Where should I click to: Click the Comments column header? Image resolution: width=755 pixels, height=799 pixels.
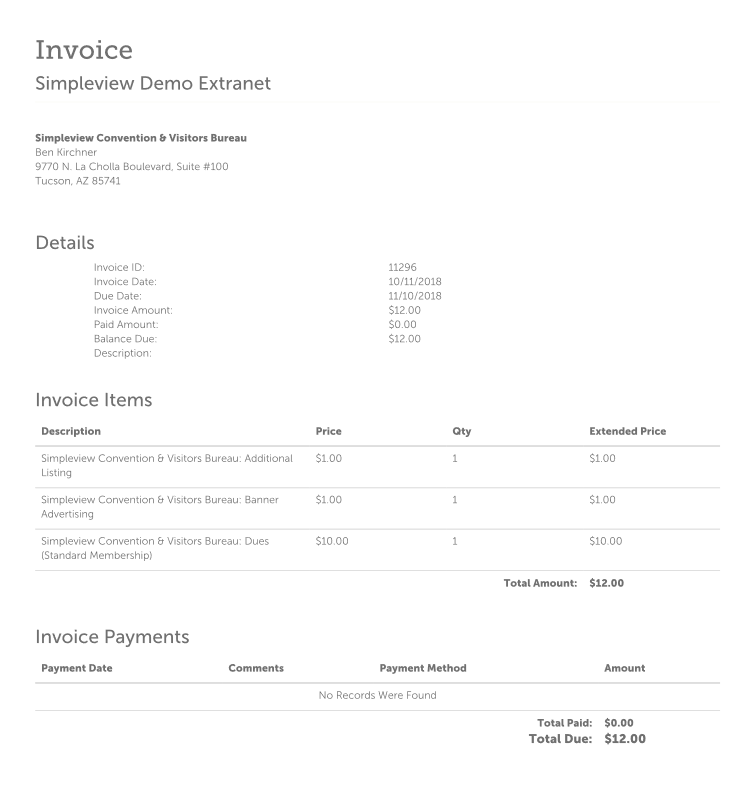click(x=256, y=668)
